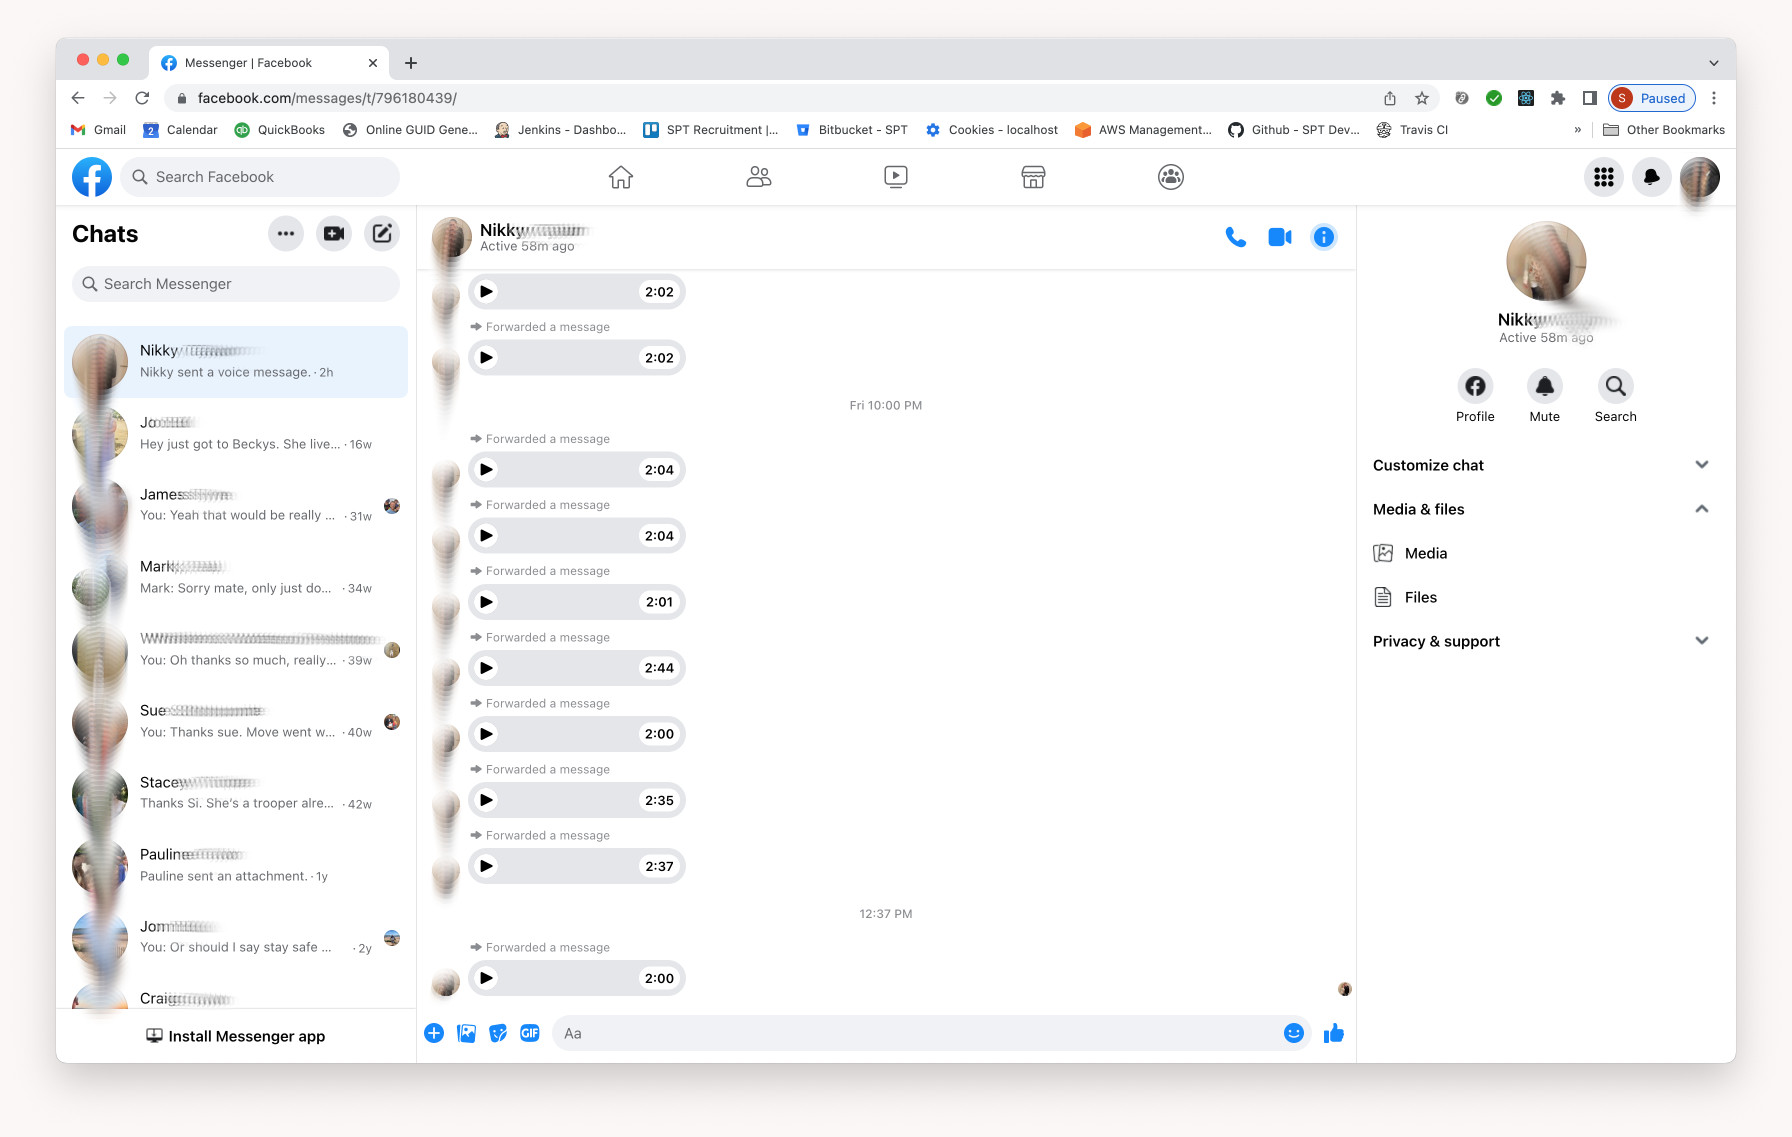1792x1137 pixels.
Task: Open the chat with Mark
Action: tap(236, 578)
